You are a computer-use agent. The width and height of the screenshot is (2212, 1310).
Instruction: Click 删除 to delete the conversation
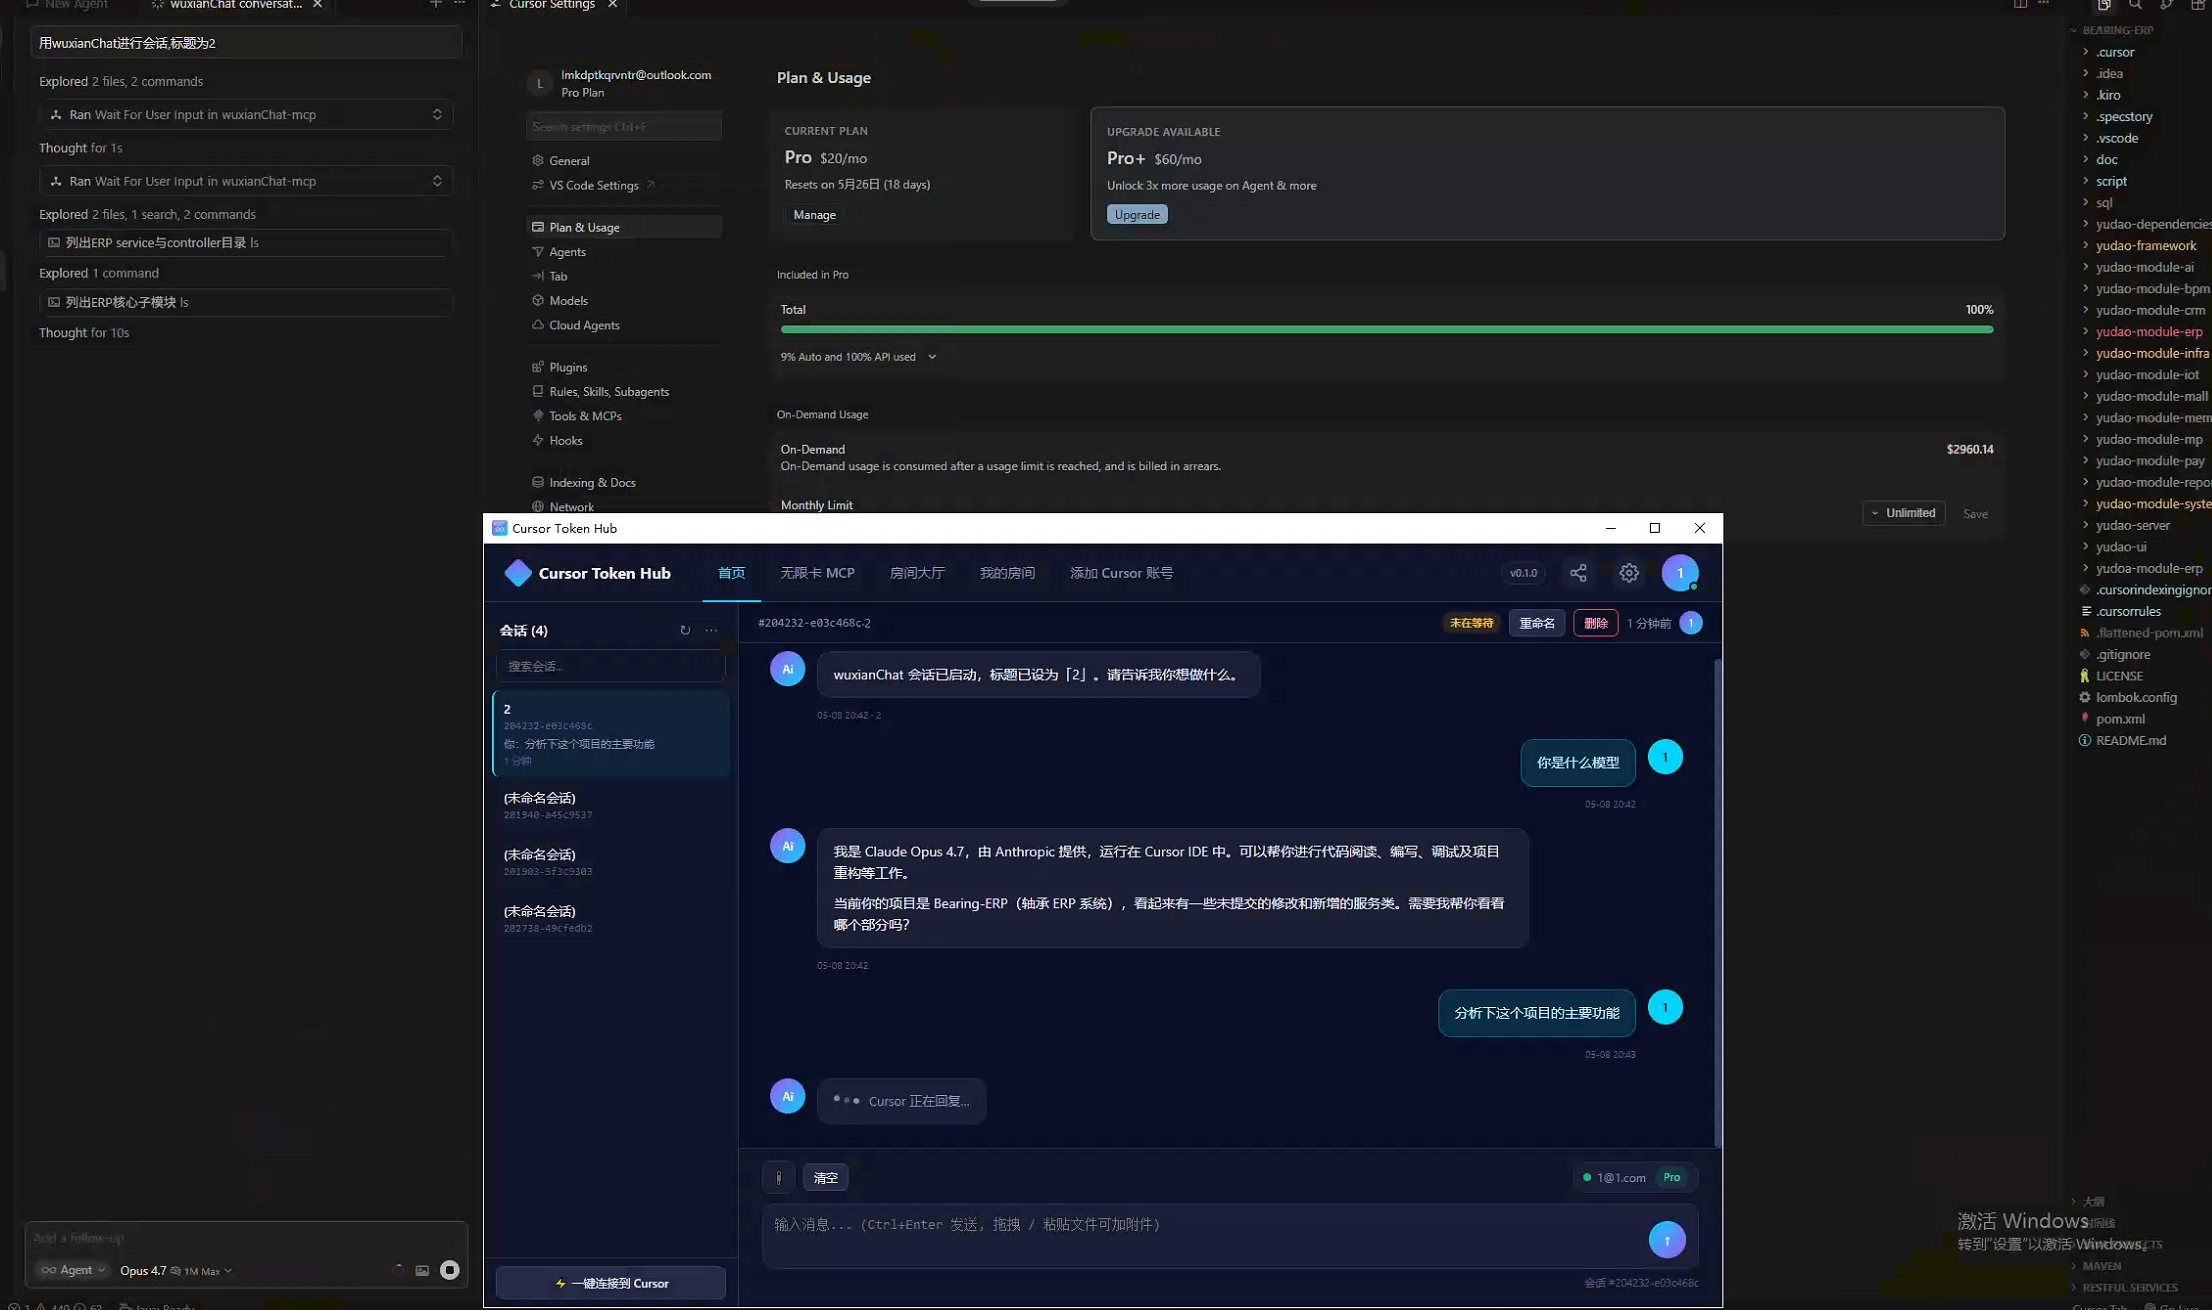tap(1595, 623)
